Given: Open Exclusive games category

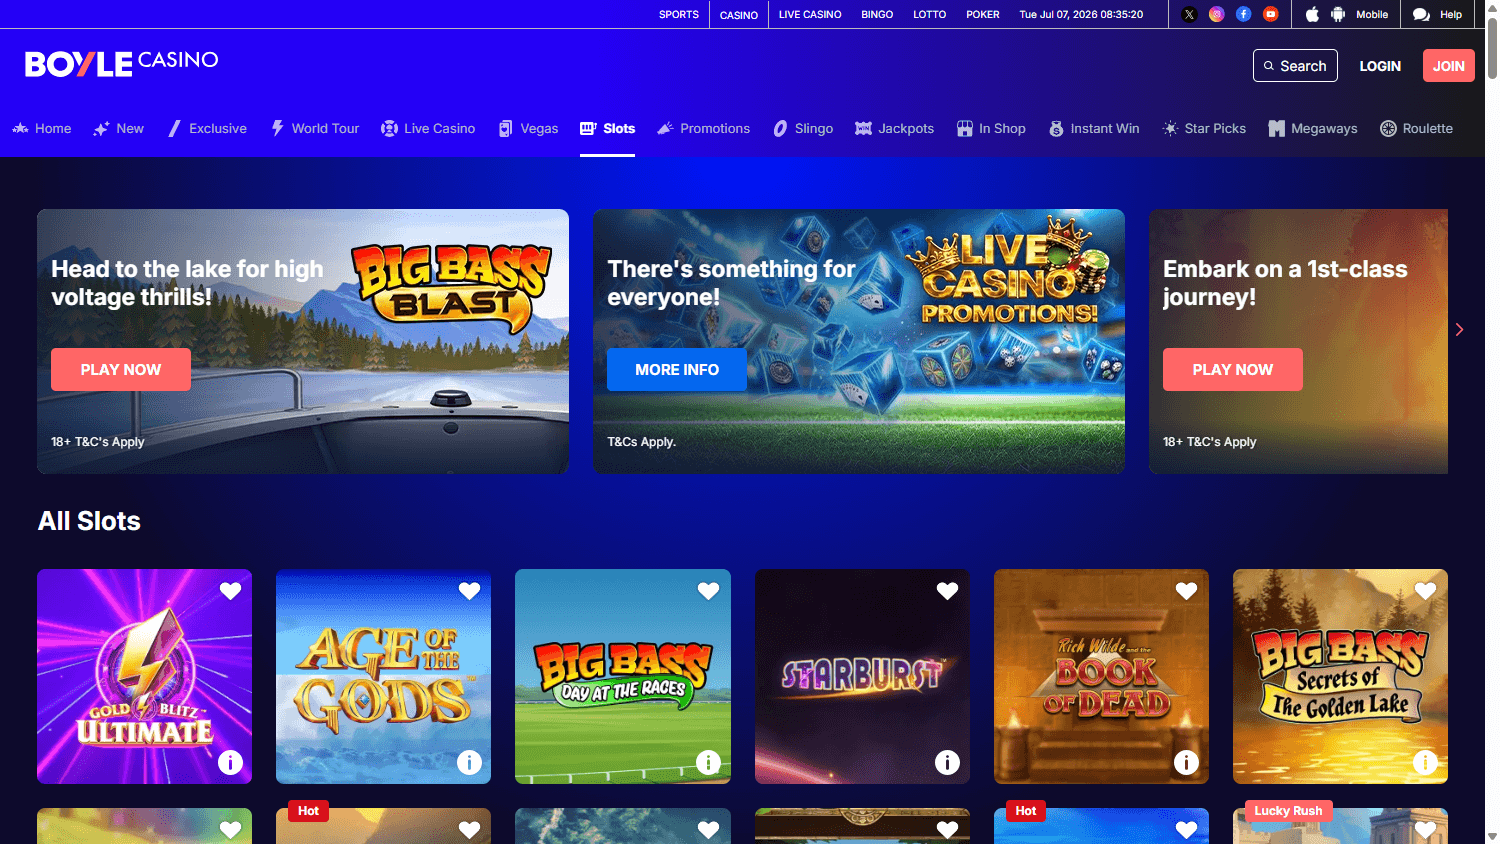Looking at the screenshot, I should click(207, 128).
